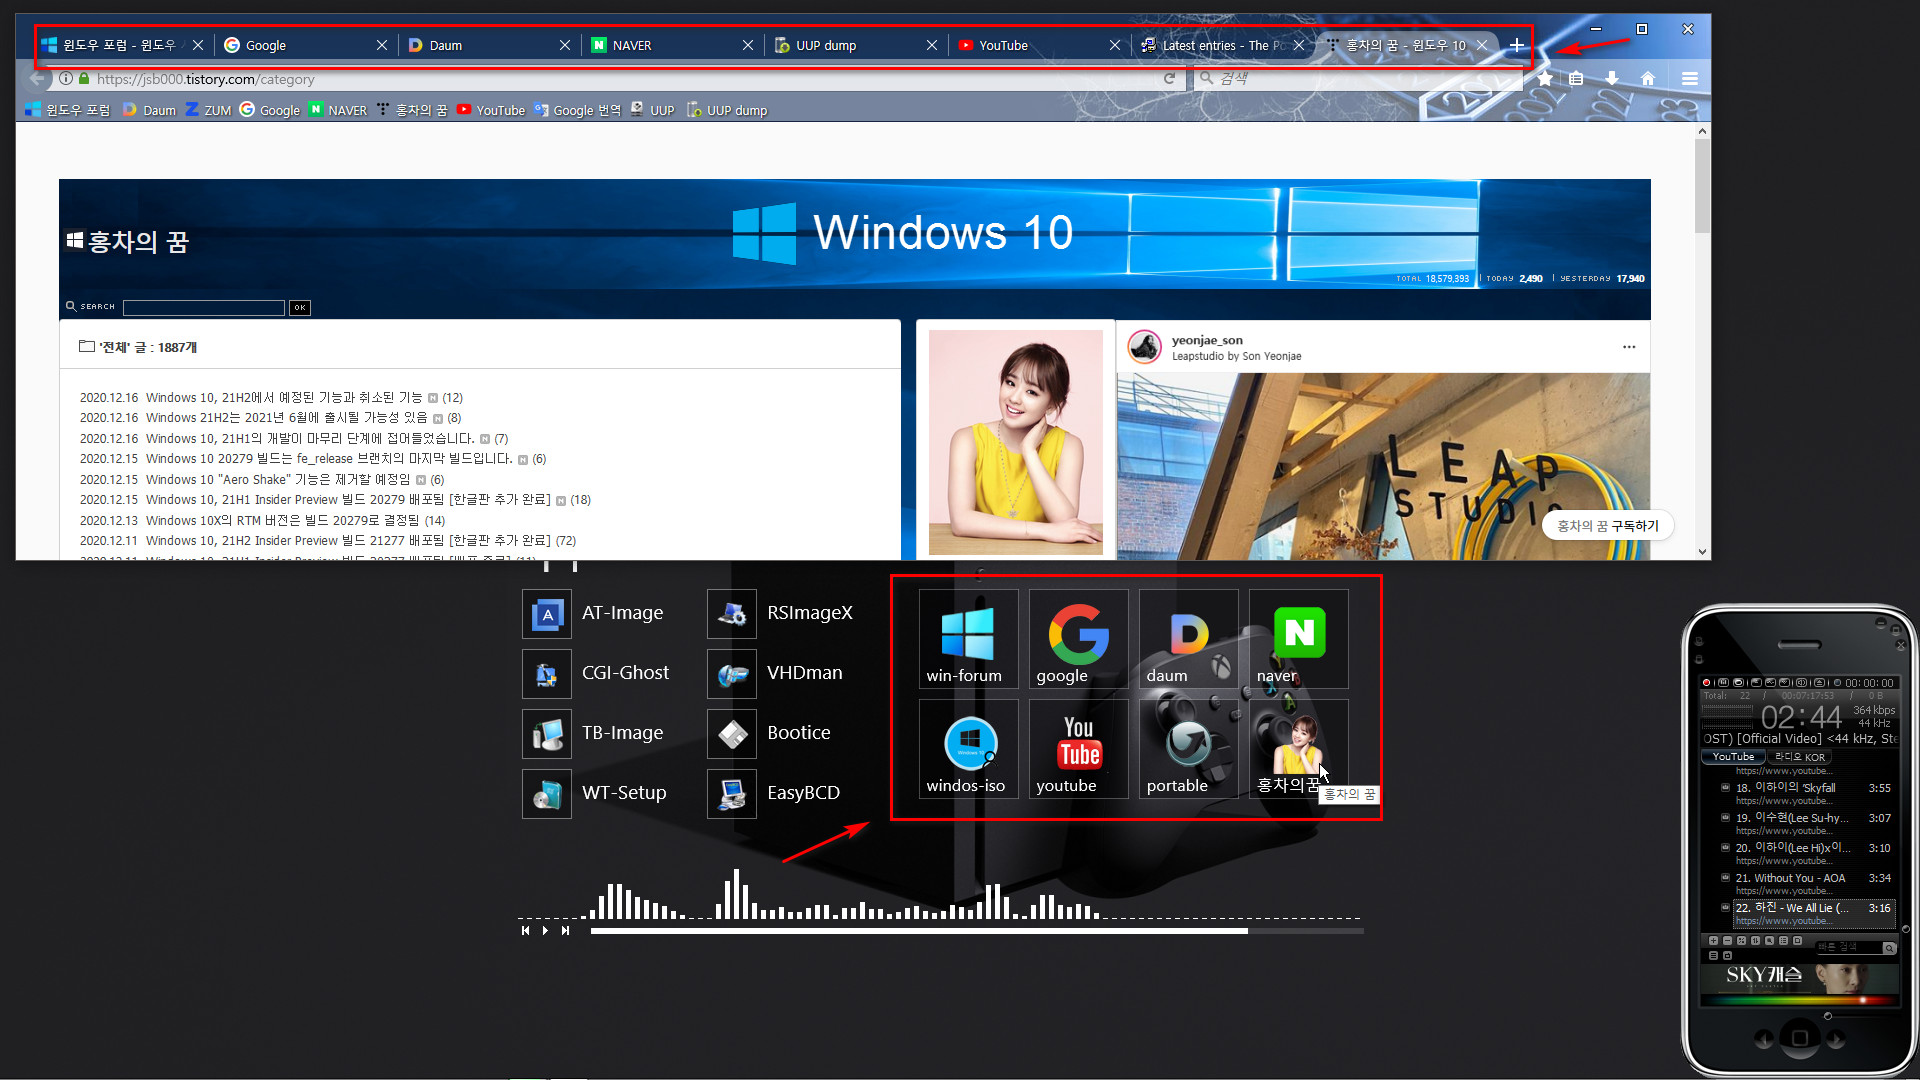The height and width of the screenshot is (1080, 1920).
Task: Switch to the NAVER tab
Action: point(672,45)
